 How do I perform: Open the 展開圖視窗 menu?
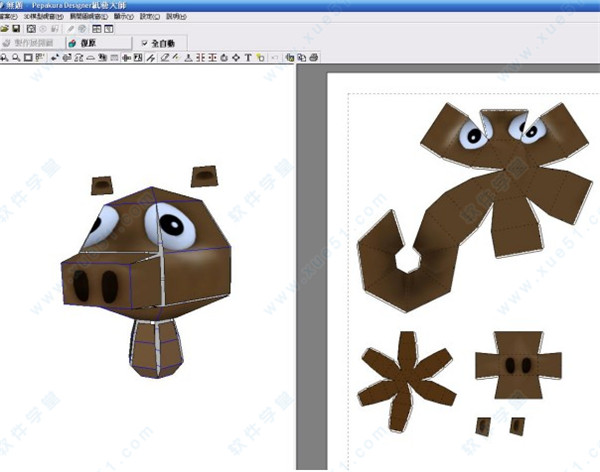(84, 17)
